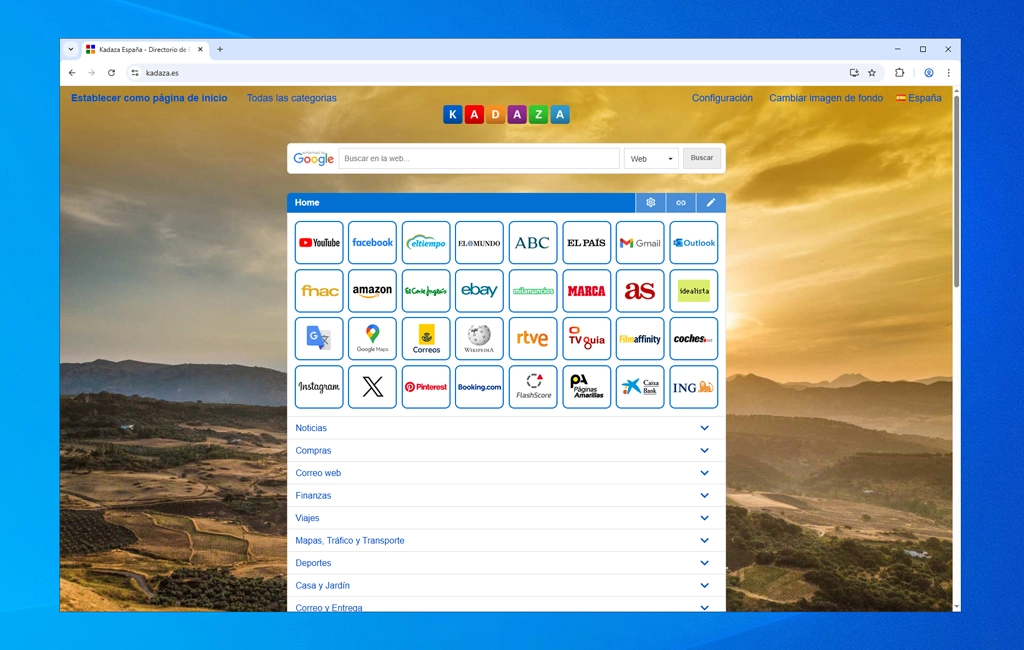Open the X (Twitter) tile
Image resolution: width=1024 pixels, height=650 pixels.
click(372, 387)
